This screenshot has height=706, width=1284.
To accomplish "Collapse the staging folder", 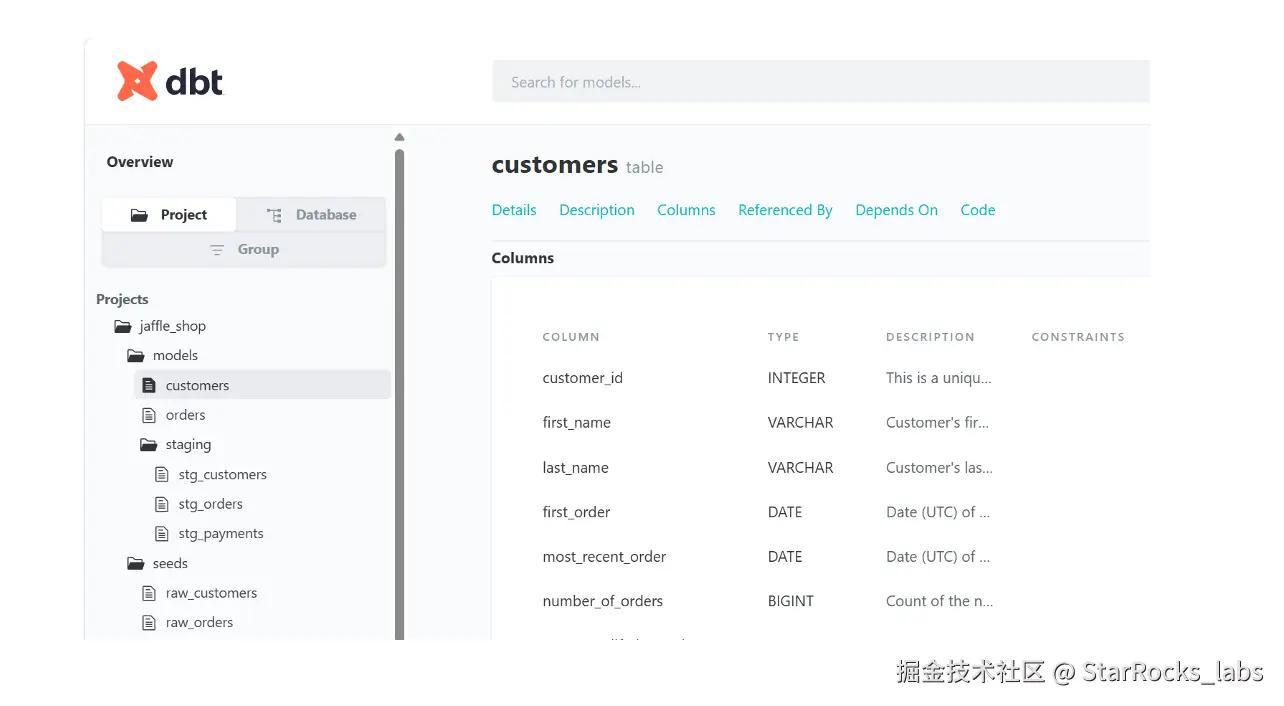I will coord(149,445).
